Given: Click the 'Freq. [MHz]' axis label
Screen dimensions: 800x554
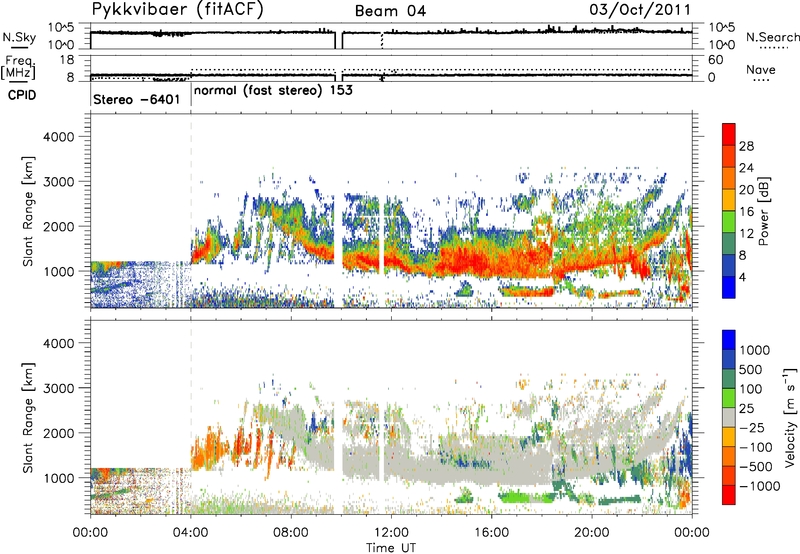Looking at the screenshot, I should tap(19, 67).
